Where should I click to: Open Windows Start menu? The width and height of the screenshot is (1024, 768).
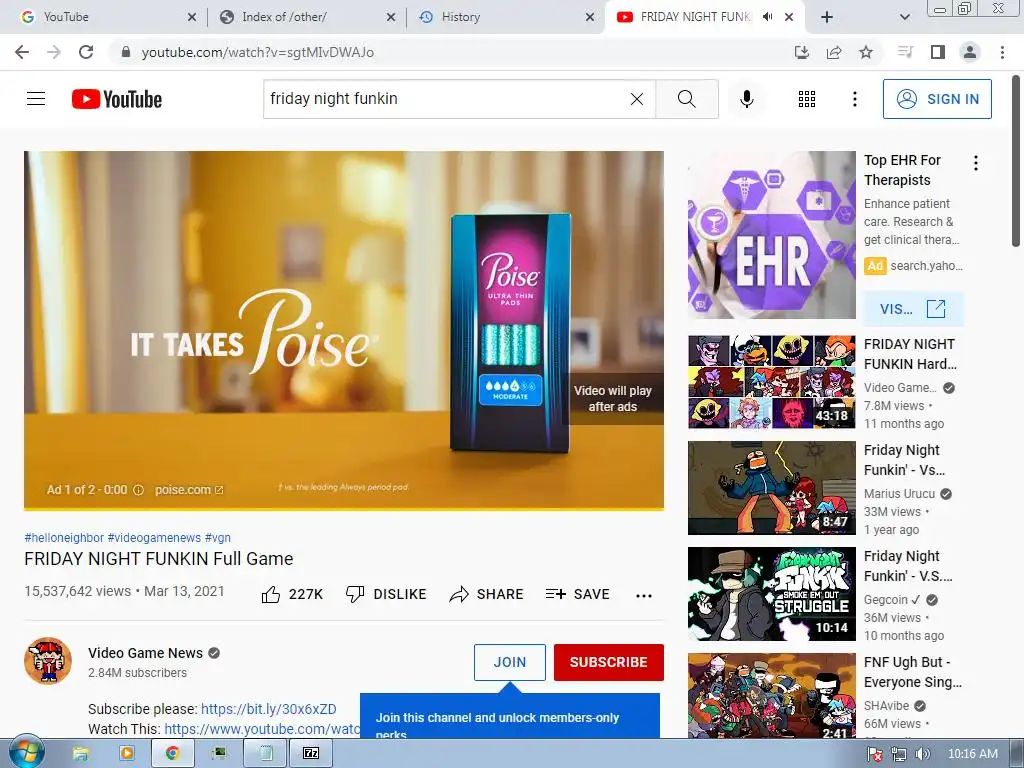point(26,753)
